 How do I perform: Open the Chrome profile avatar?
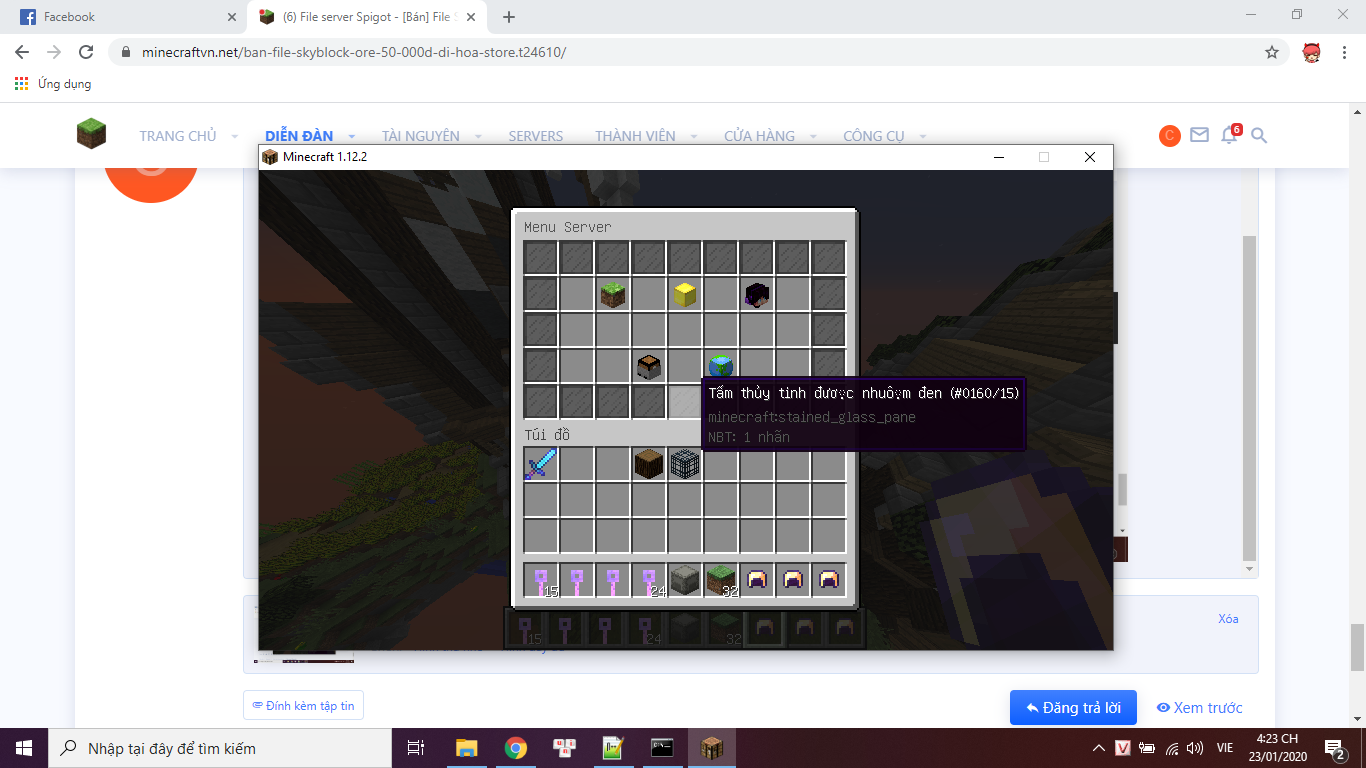pyautogui.click(x=1312, y=52)
